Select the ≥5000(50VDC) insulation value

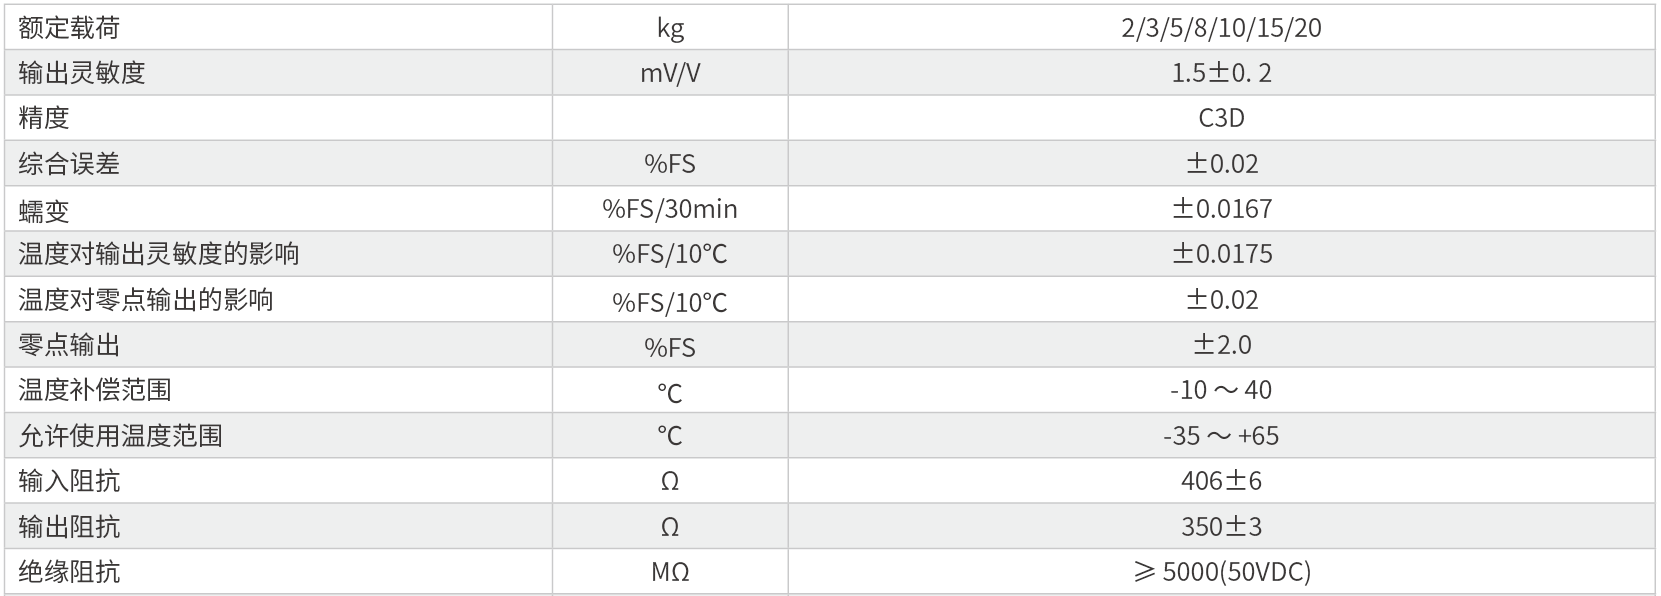click(1221, 572)
